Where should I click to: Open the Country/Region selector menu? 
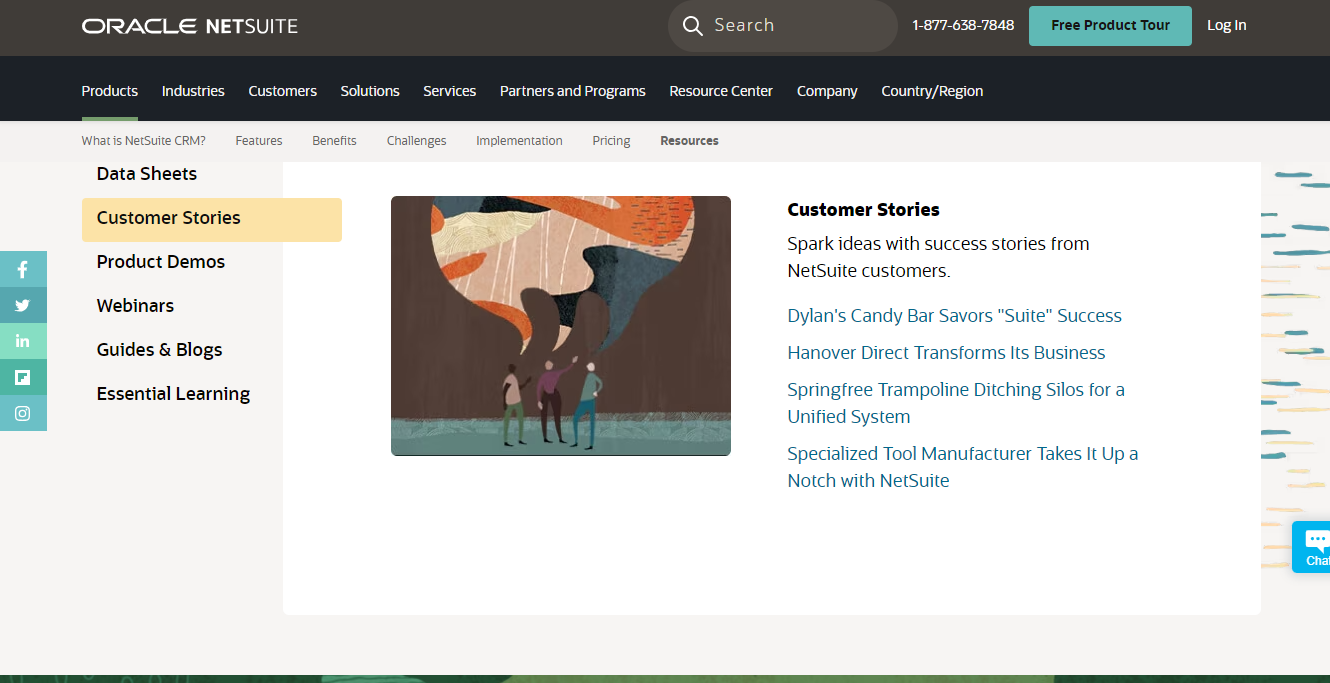pos(931,91)
